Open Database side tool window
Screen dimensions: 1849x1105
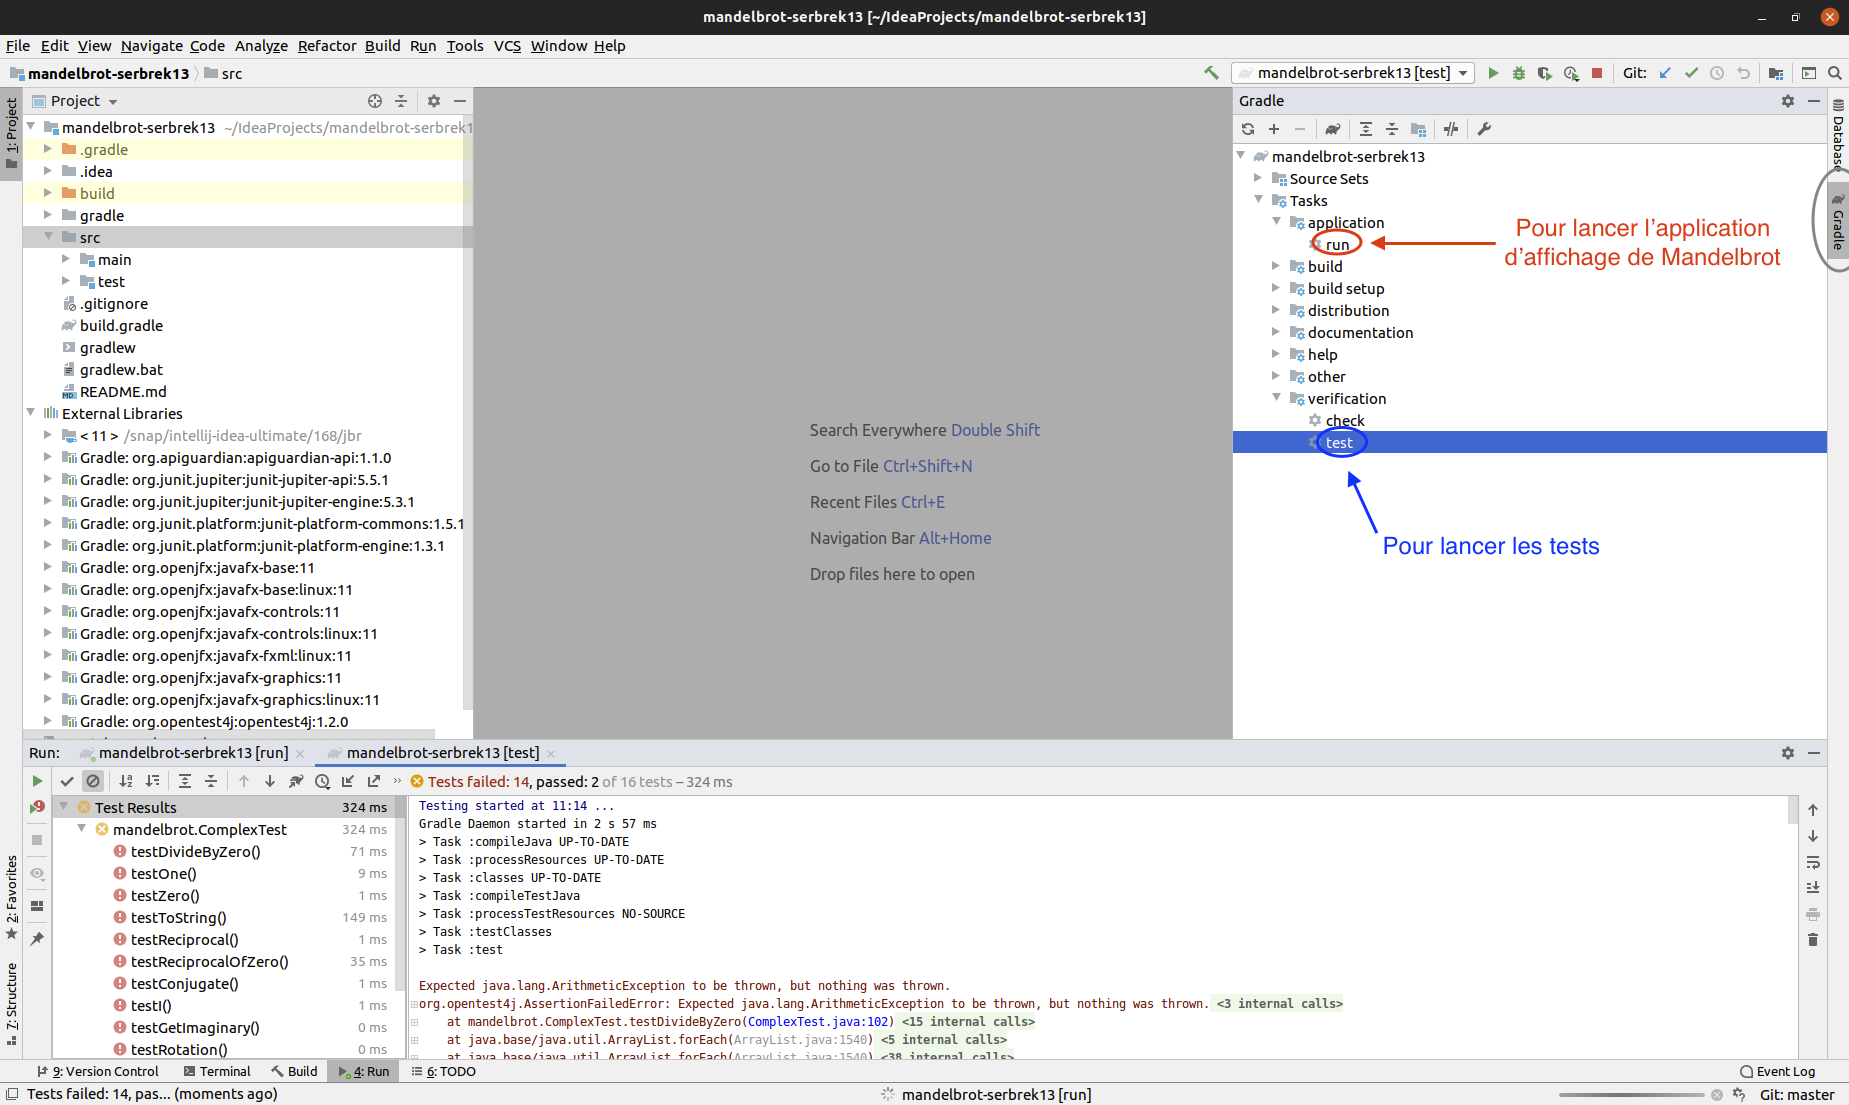1838,133
